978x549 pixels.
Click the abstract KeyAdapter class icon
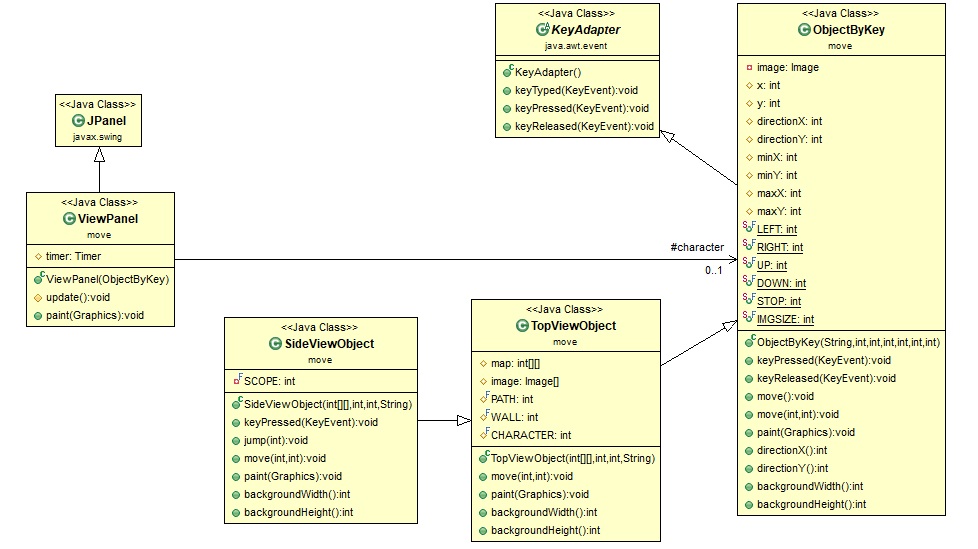coord(544,30)
